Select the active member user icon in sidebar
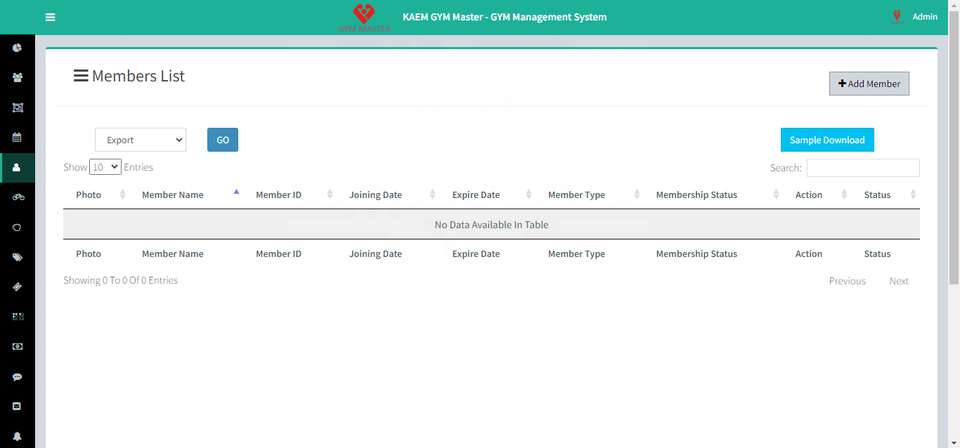Screen dimensions: 960x448 coord(17,167)
